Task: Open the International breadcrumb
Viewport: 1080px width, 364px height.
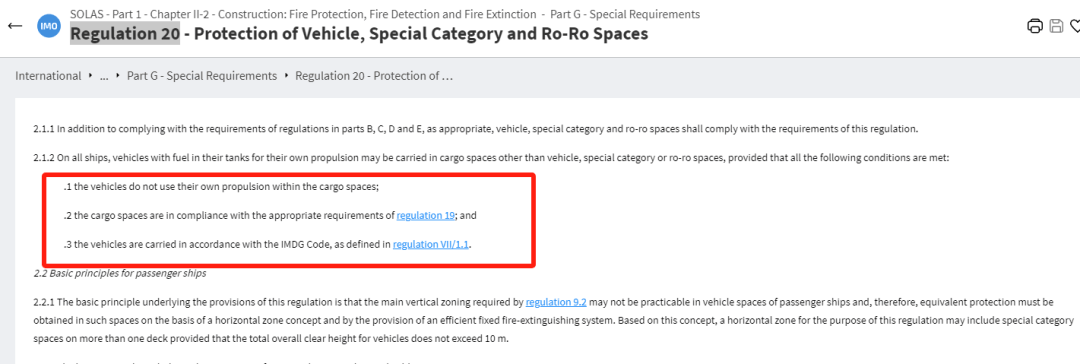Action: (48, 76)
